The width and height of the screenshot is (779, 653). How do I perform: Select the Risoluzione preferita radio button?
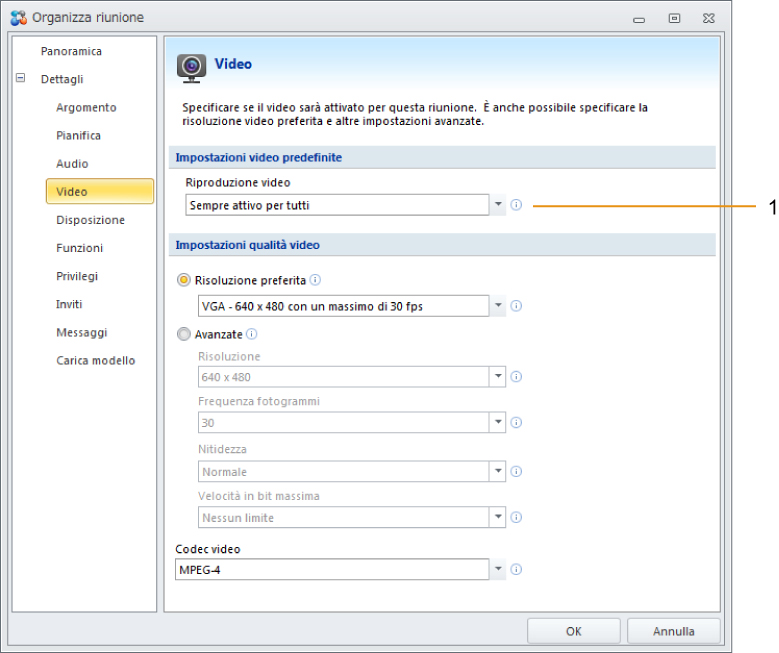pos(184,280)
